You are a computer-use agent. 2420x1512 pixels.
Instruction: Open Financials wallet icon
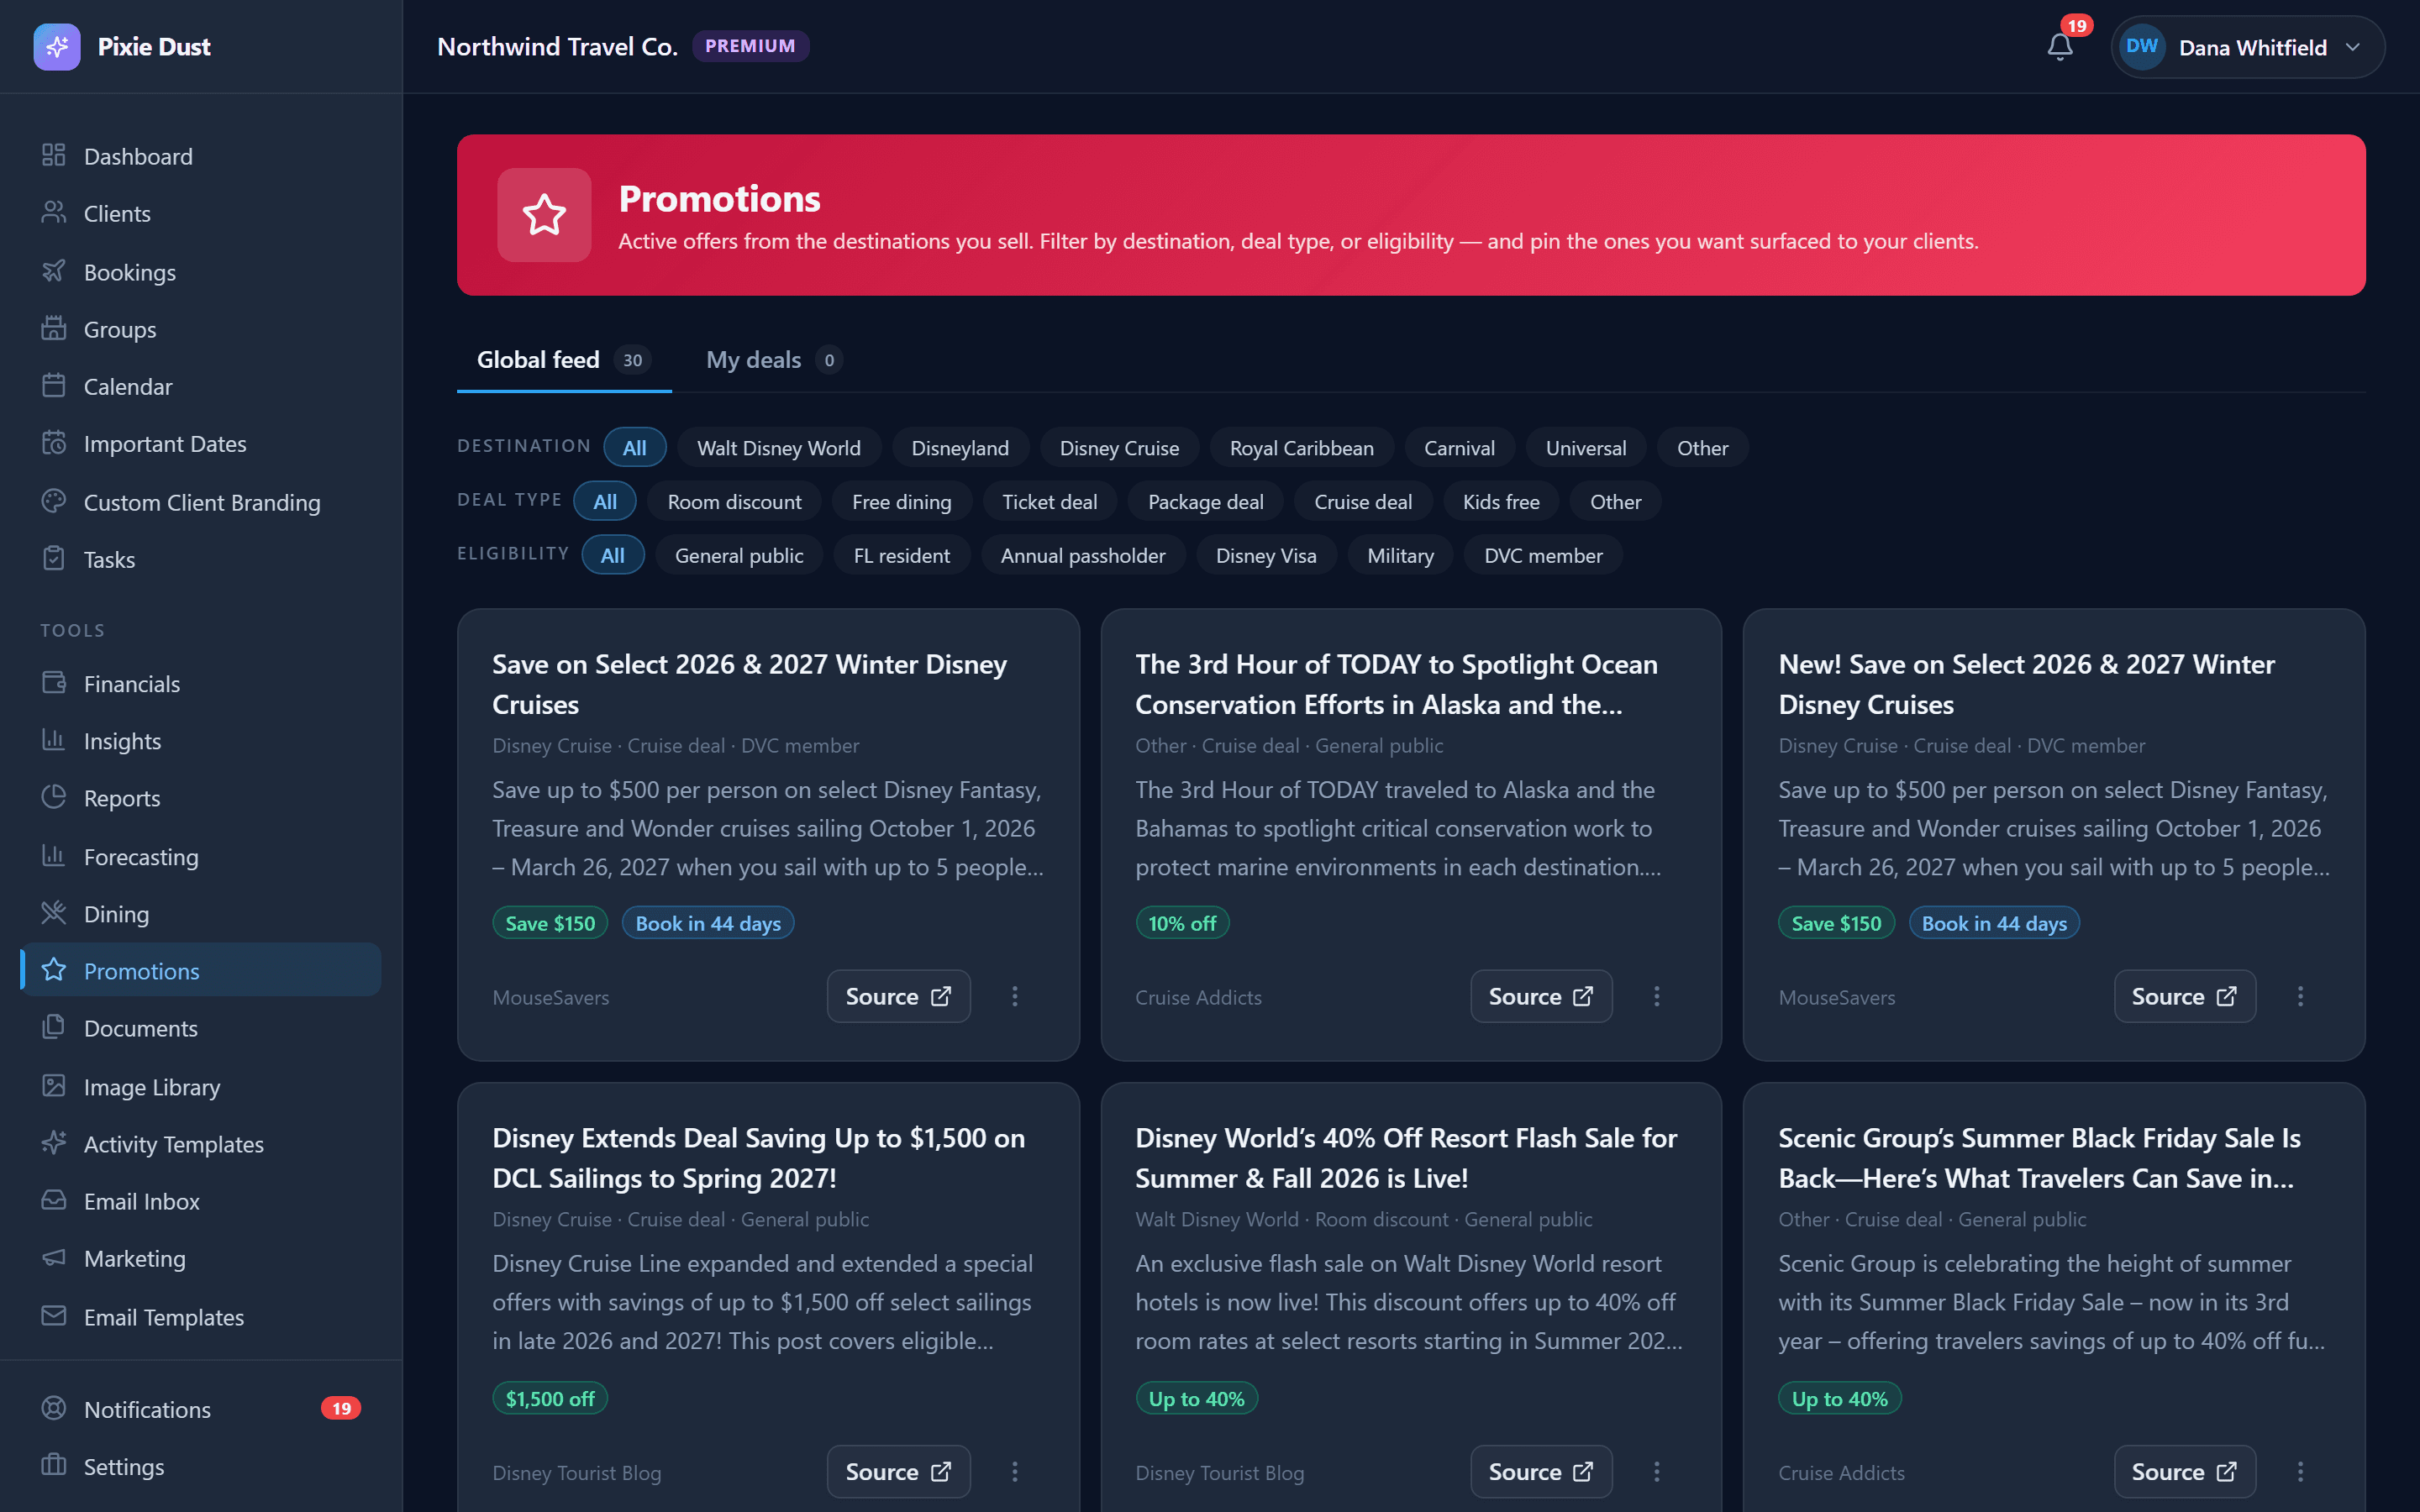(54, 683)
